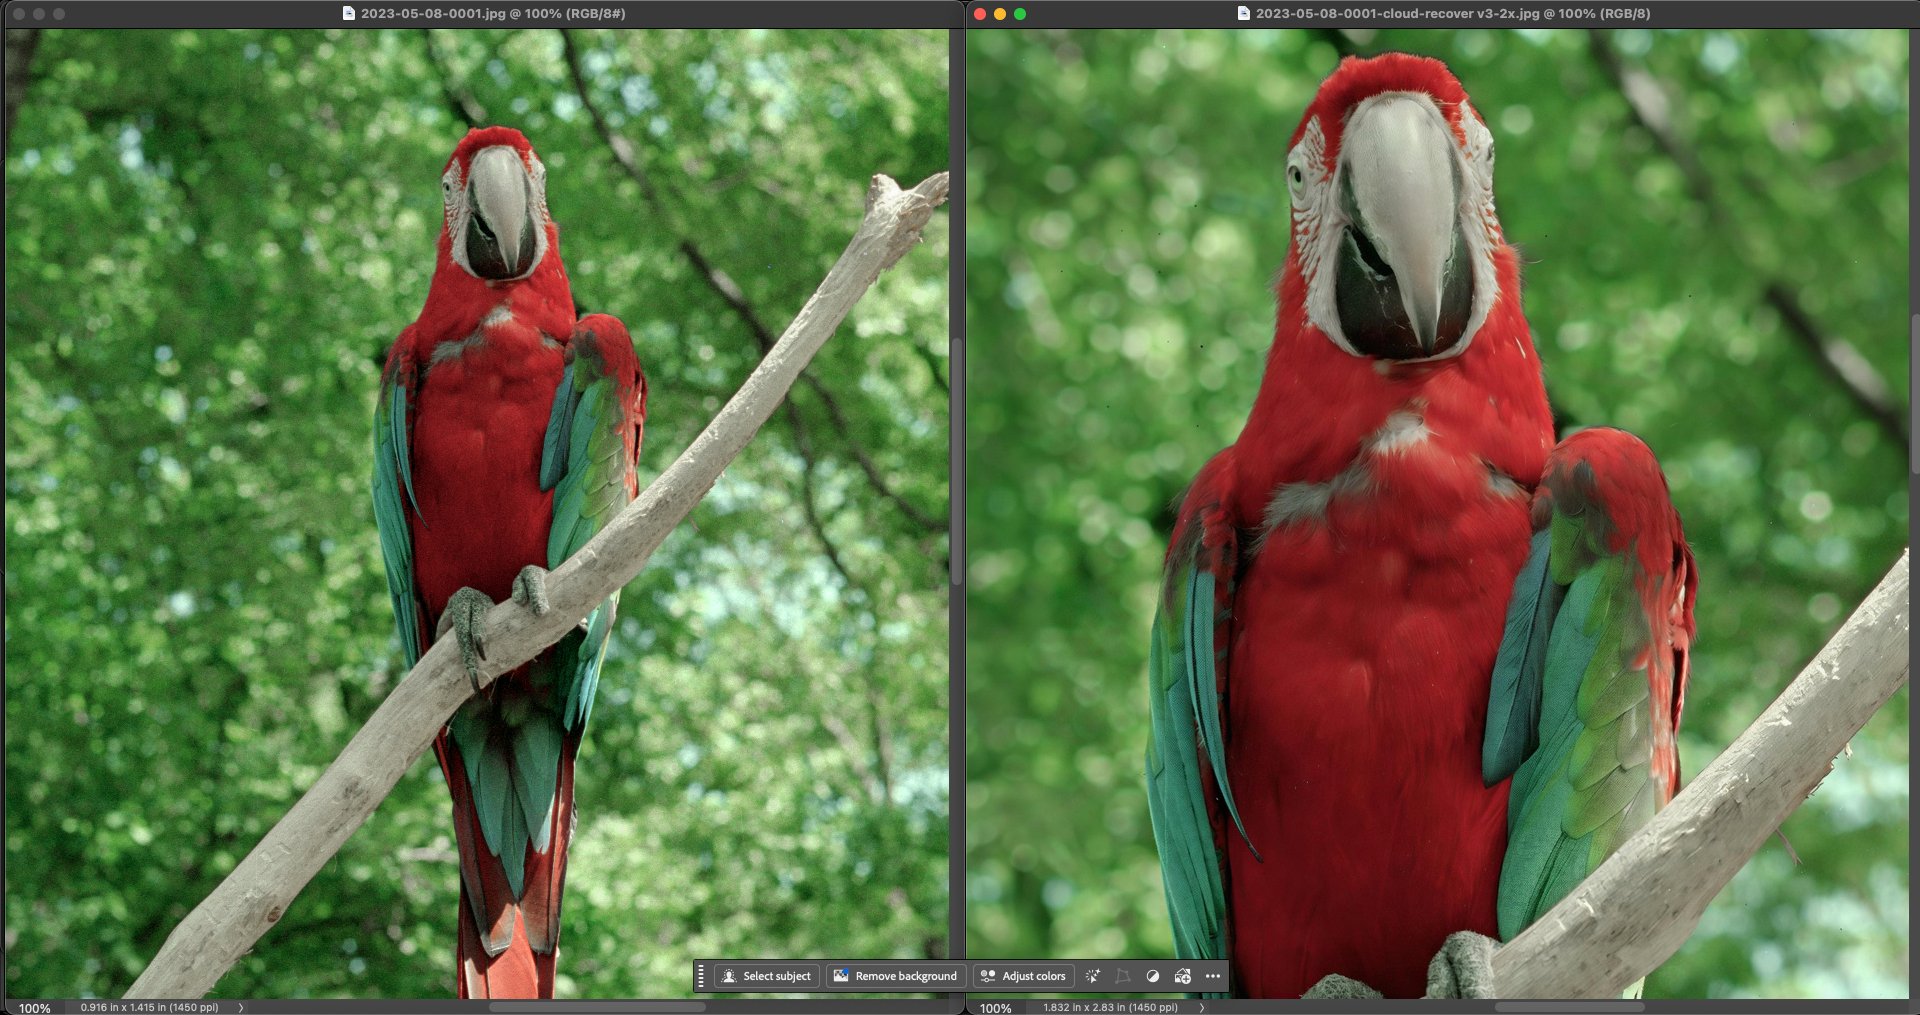
Task: Click the right window horizontal scrollbar
Action: (x=1568, y=1007)
